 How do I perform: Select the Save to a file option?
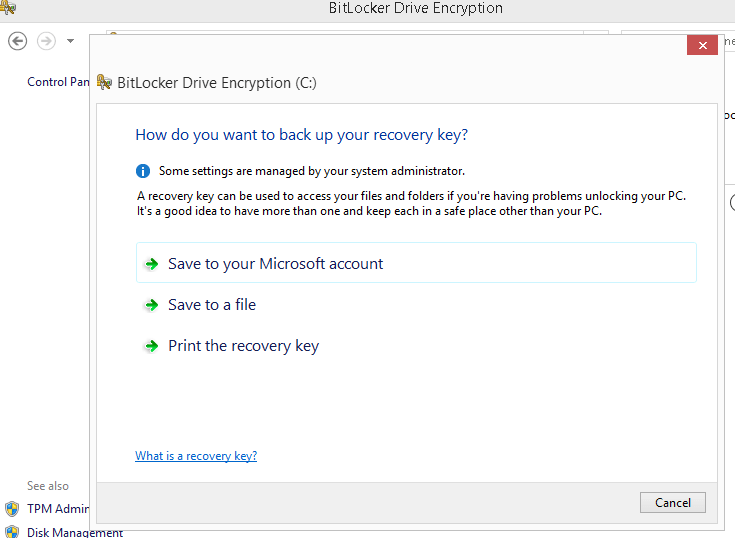pyautogui.click(x=212, y=305)
